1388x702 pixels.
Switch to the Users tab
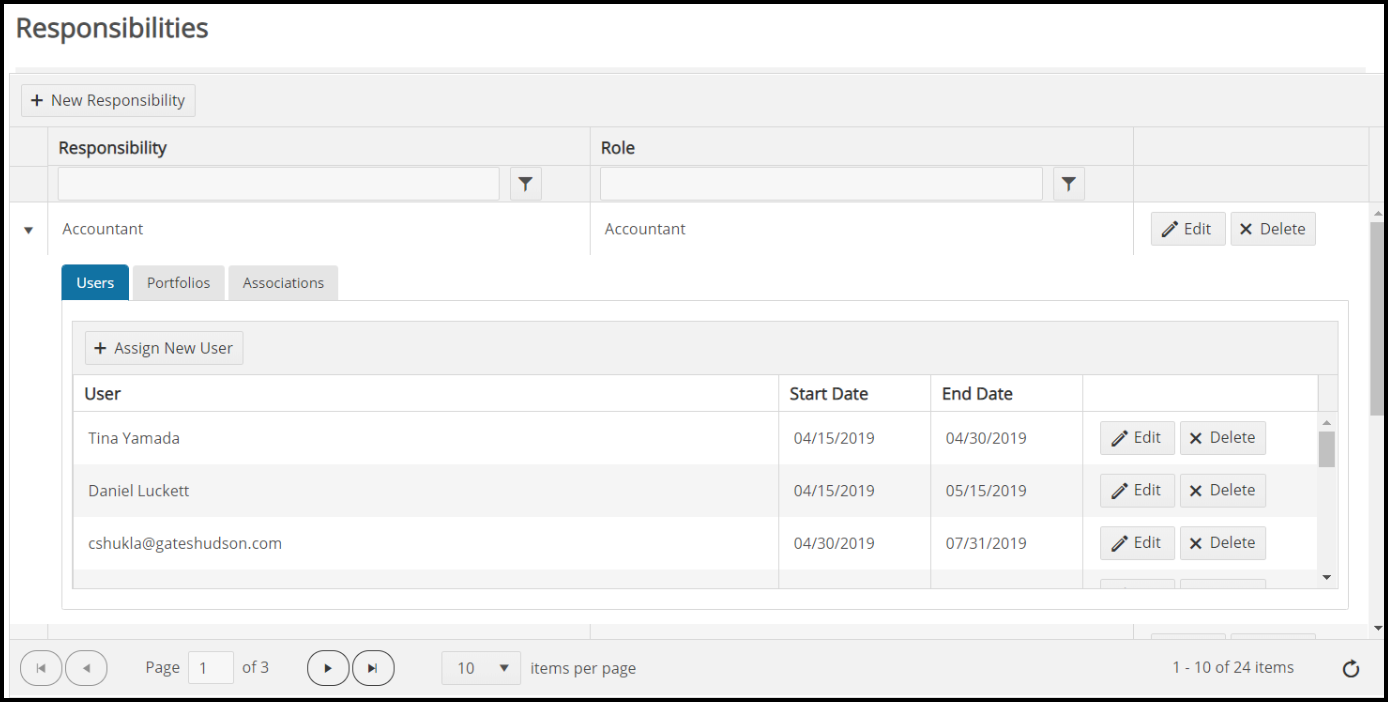coord(95,283)
